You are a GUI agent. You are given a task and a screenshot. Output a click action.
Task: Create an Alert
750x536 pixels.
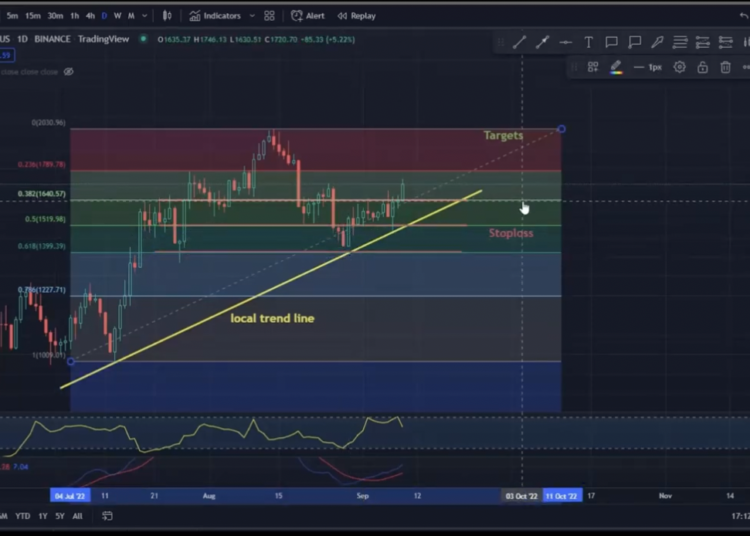308,16
